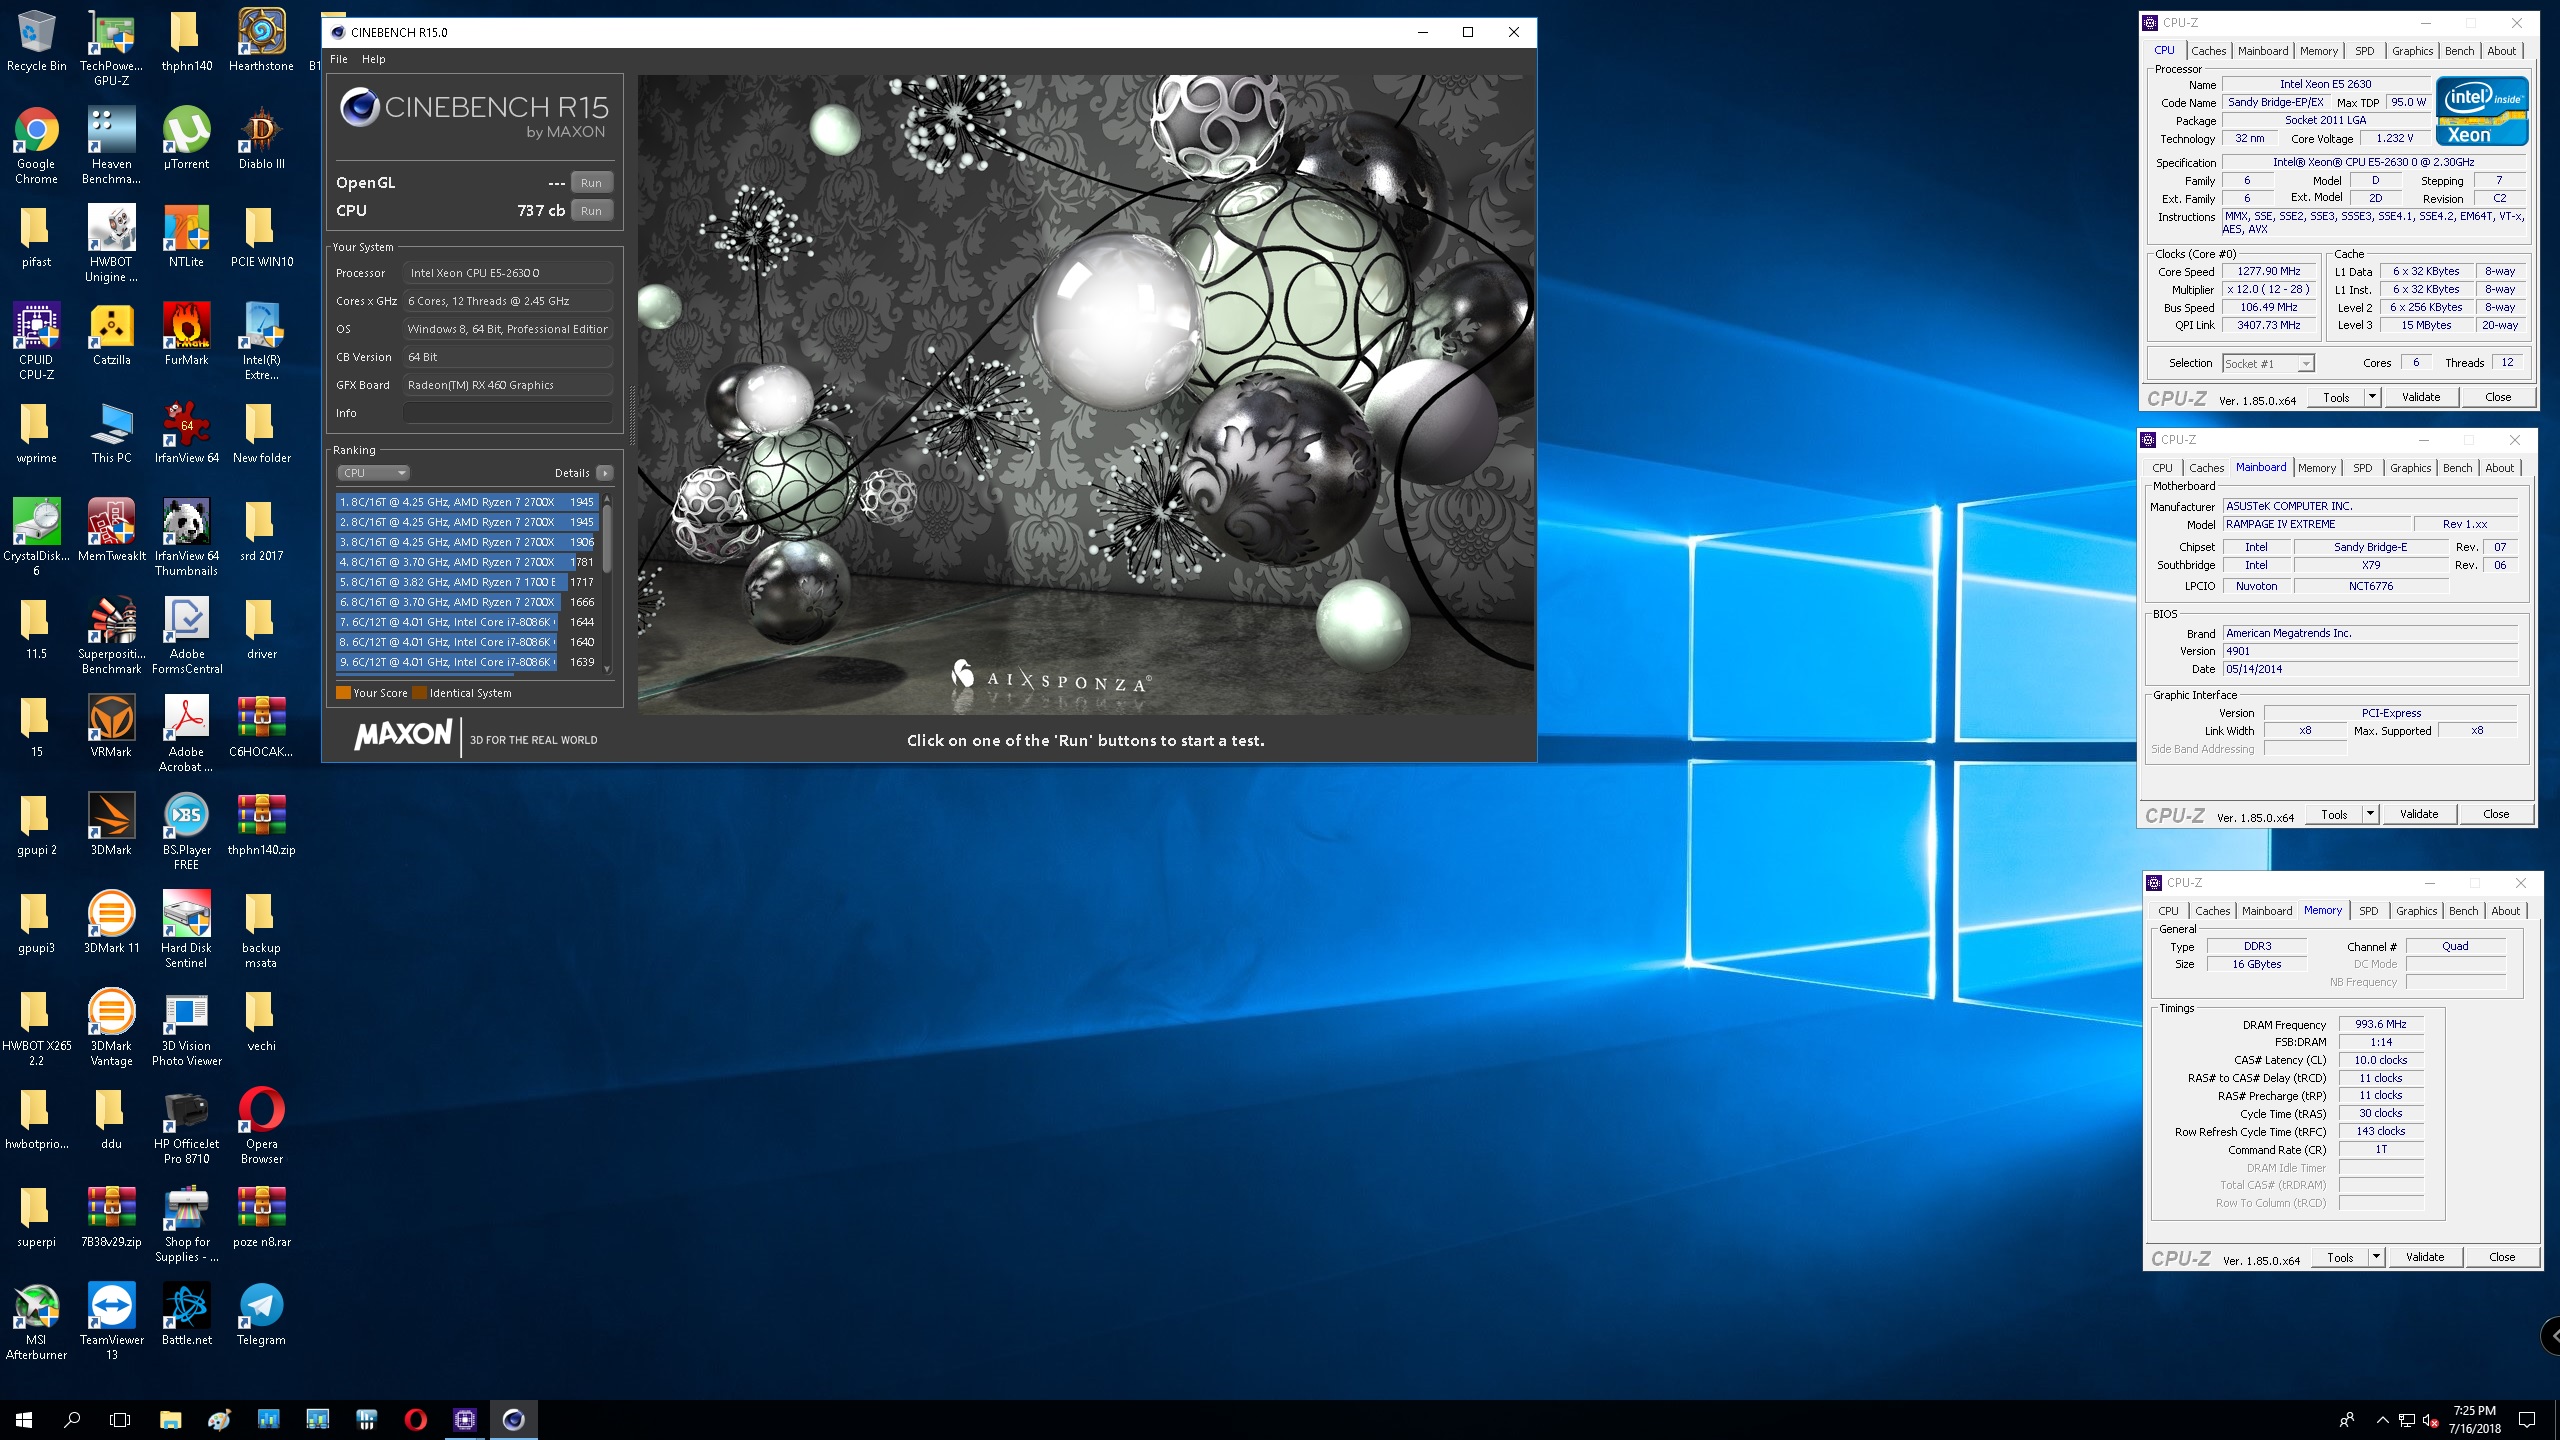The height and width of the screenshot is (1440, 2560).
Task: Click Validate in bottom CPU-Z window
Action: (x=2425, y=1257)
